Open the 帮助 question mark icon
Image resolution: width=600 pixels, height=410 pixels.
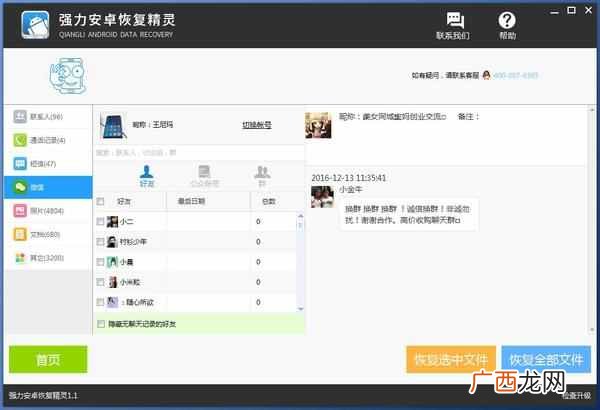click(507, 20)
